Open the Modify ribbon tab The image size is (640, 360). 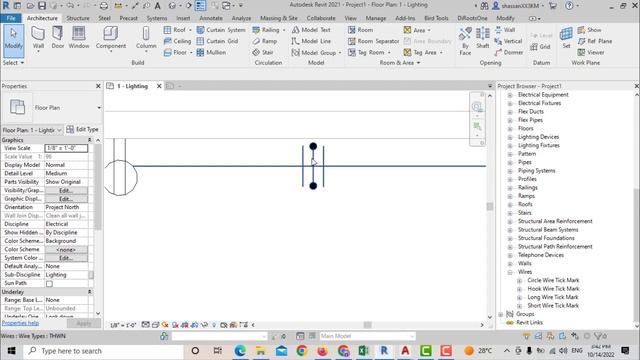[505, 18]
